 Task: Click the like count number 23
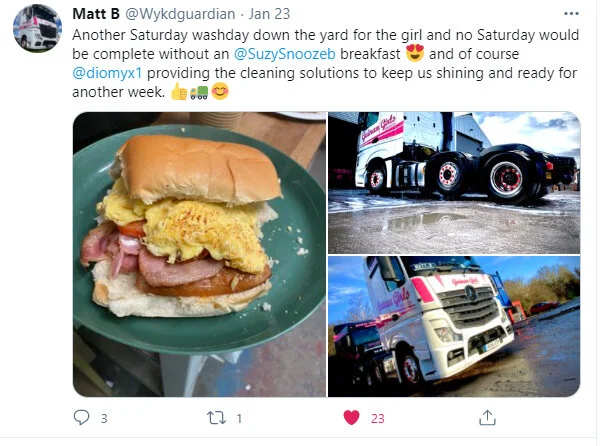(378, 418)
